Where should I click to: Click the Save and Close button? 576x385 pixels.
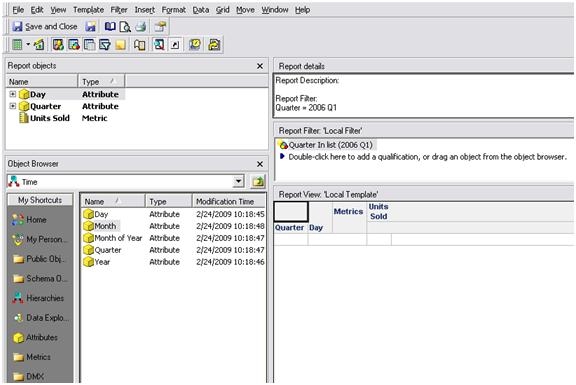(45, 26)
